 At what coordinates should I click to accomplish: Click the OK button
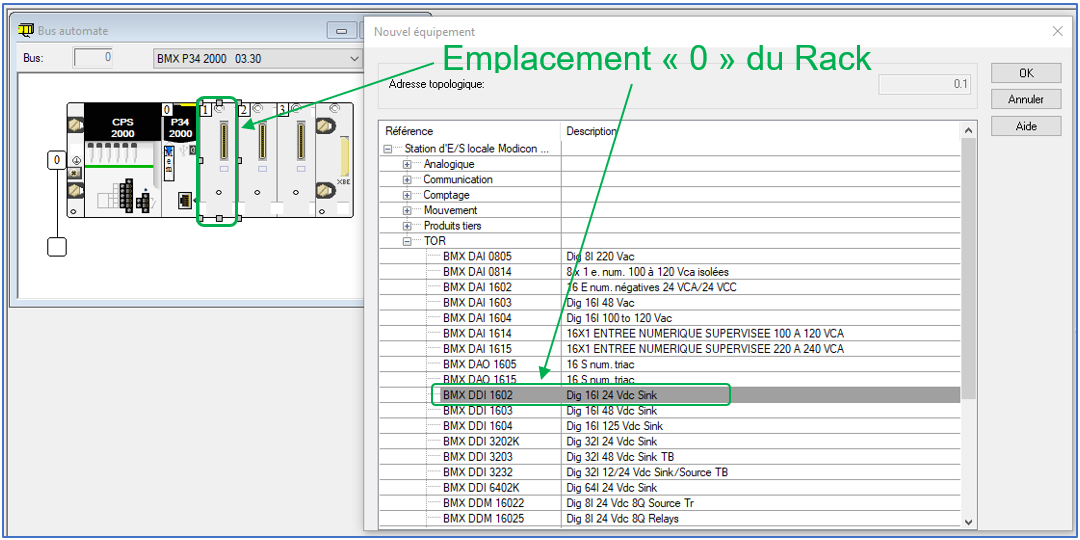coord(1026,73)
